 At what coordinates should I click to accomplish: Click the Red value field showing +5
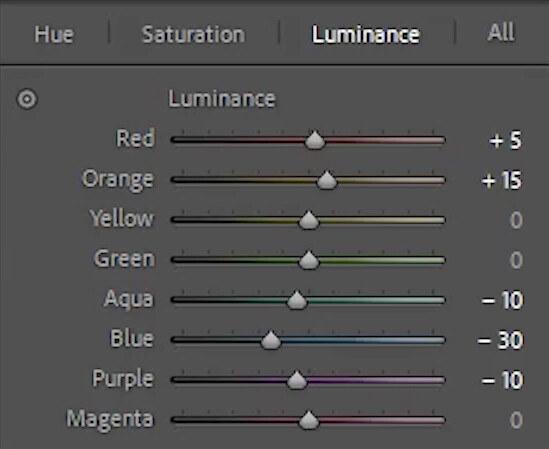505,140
